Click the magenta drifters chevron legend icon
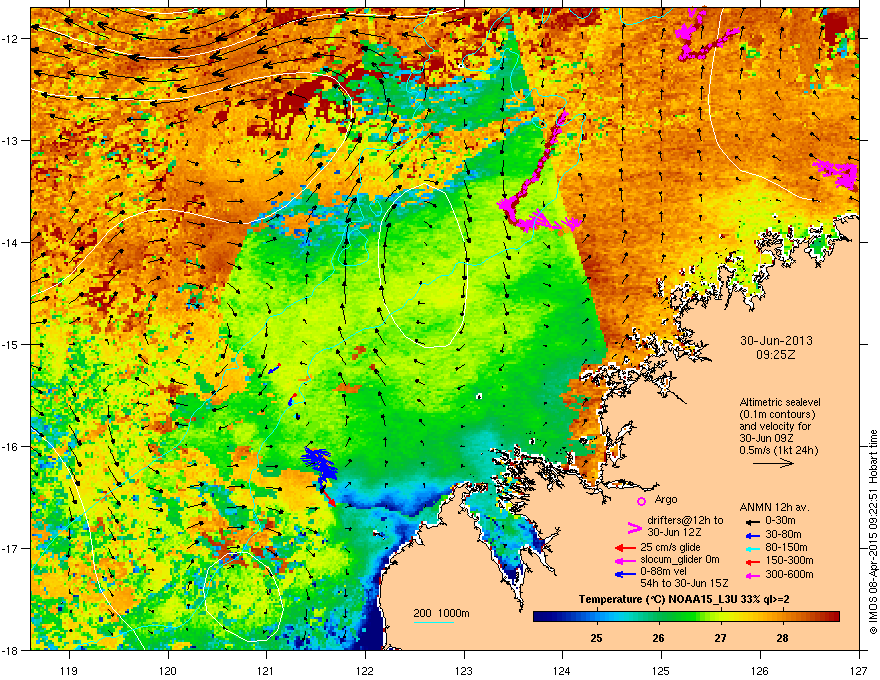 [x=633, y=527]
